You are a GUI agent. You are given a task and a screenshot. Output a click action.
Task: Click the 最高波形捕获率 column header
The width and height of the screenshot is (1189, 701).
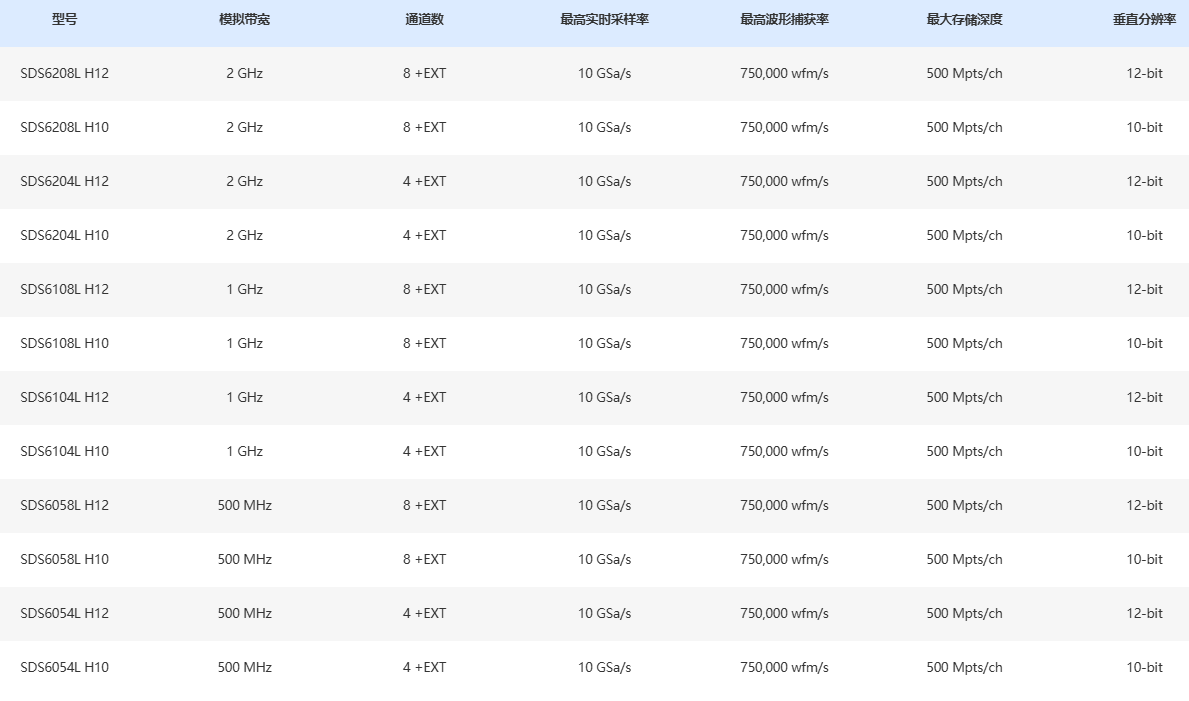pyautogui.click(x=784, y=20)
